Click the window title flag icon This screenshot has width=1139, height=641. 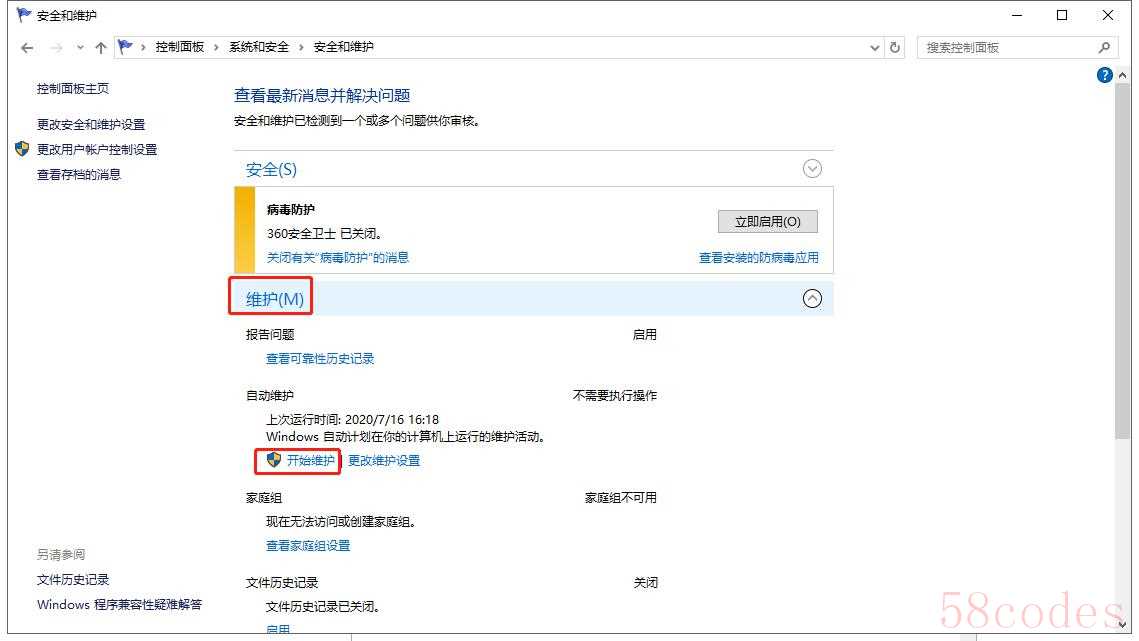pyautogui.click(x=24, y=15)
